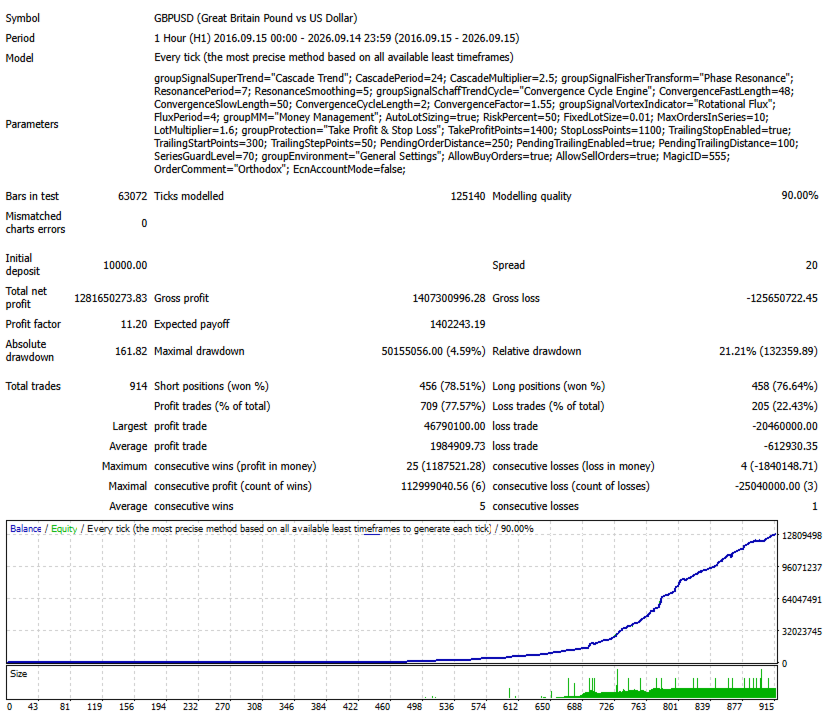Image resolution: width=828 pixels, height=715 pixels.
Task: Select the Modelling quality 90.00% value
Action: coord(799,195)
